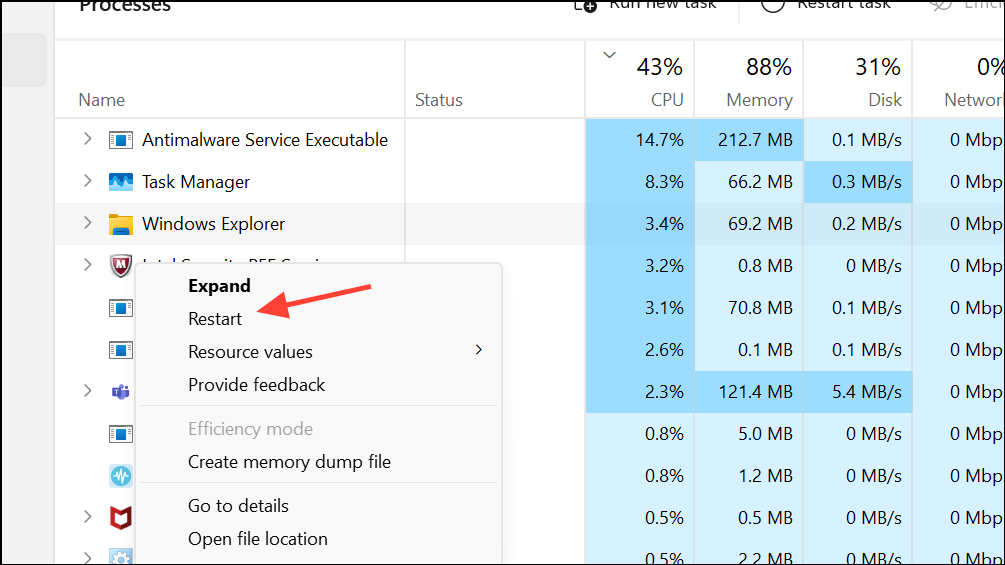Click the greyed-out Efficiency mode entry
The height and width of the screenshot is (565, 1005).
(250, 429)
